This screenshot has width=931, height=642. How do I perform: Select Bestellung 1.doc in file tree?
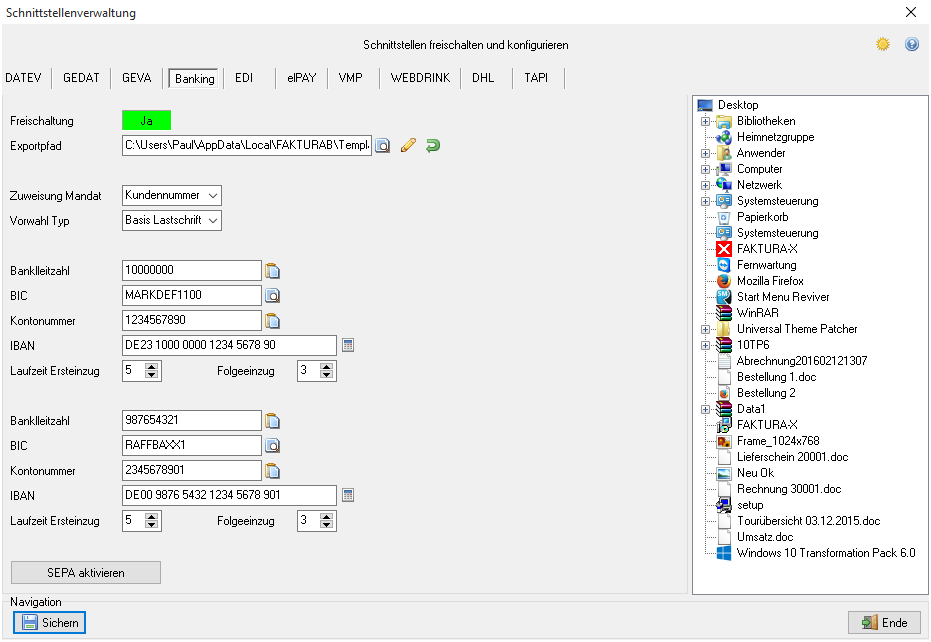click(777, 377)
